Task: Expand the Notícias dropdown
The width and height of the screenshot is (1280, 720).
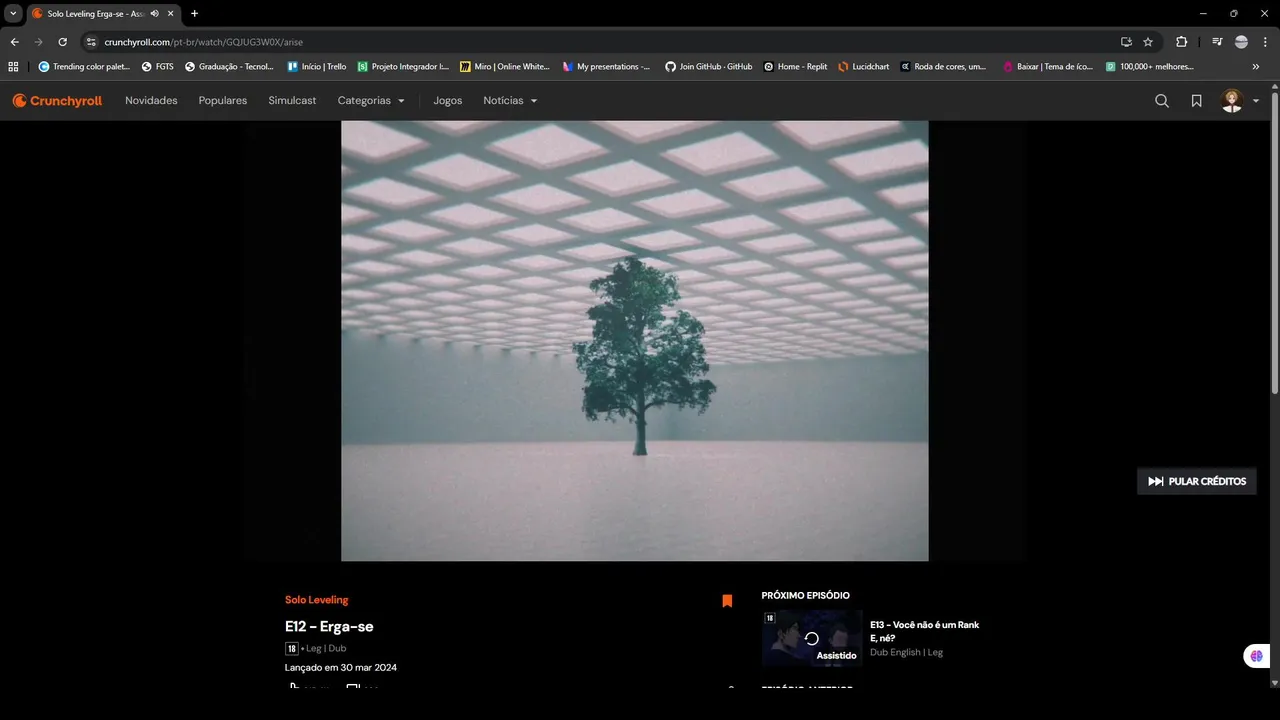Action: coord(510,101)
